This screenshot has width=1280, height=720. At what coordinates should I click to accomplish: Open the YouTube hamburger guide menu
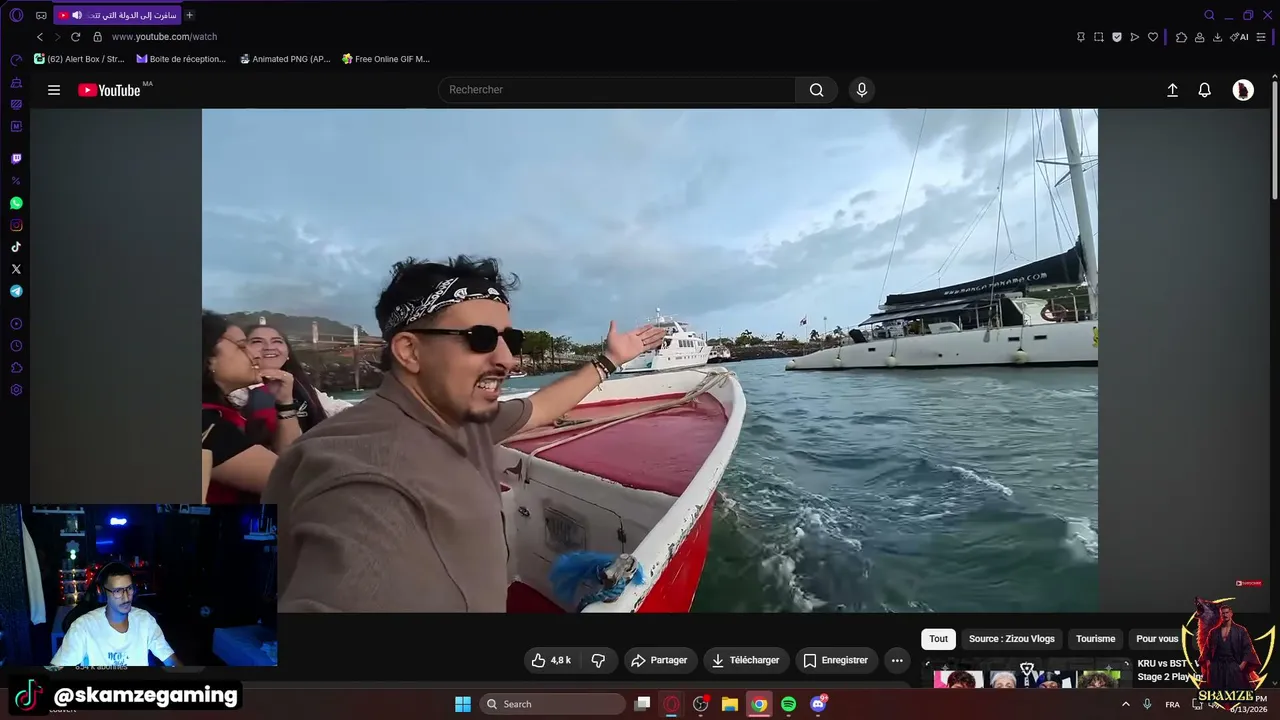point(54,90)
